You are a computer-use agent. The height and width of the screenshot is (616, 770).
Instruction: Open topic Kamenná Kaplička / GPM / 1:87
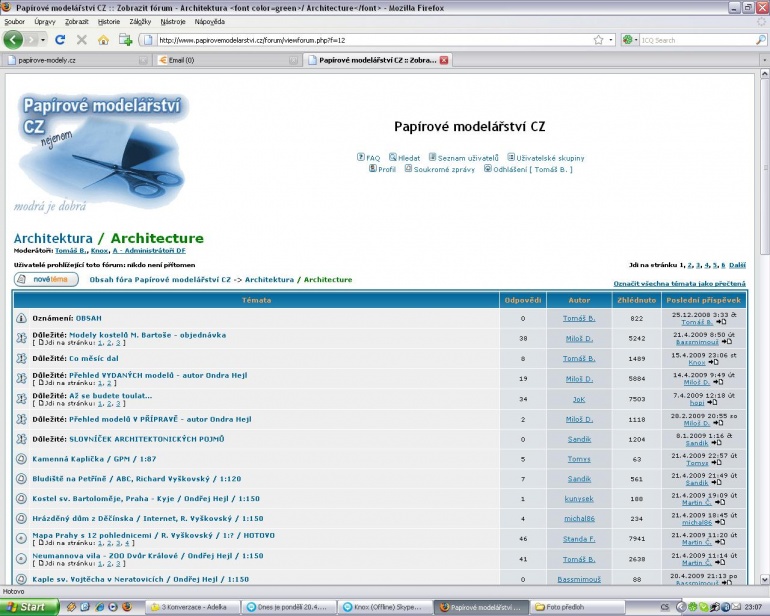(94, 459)
